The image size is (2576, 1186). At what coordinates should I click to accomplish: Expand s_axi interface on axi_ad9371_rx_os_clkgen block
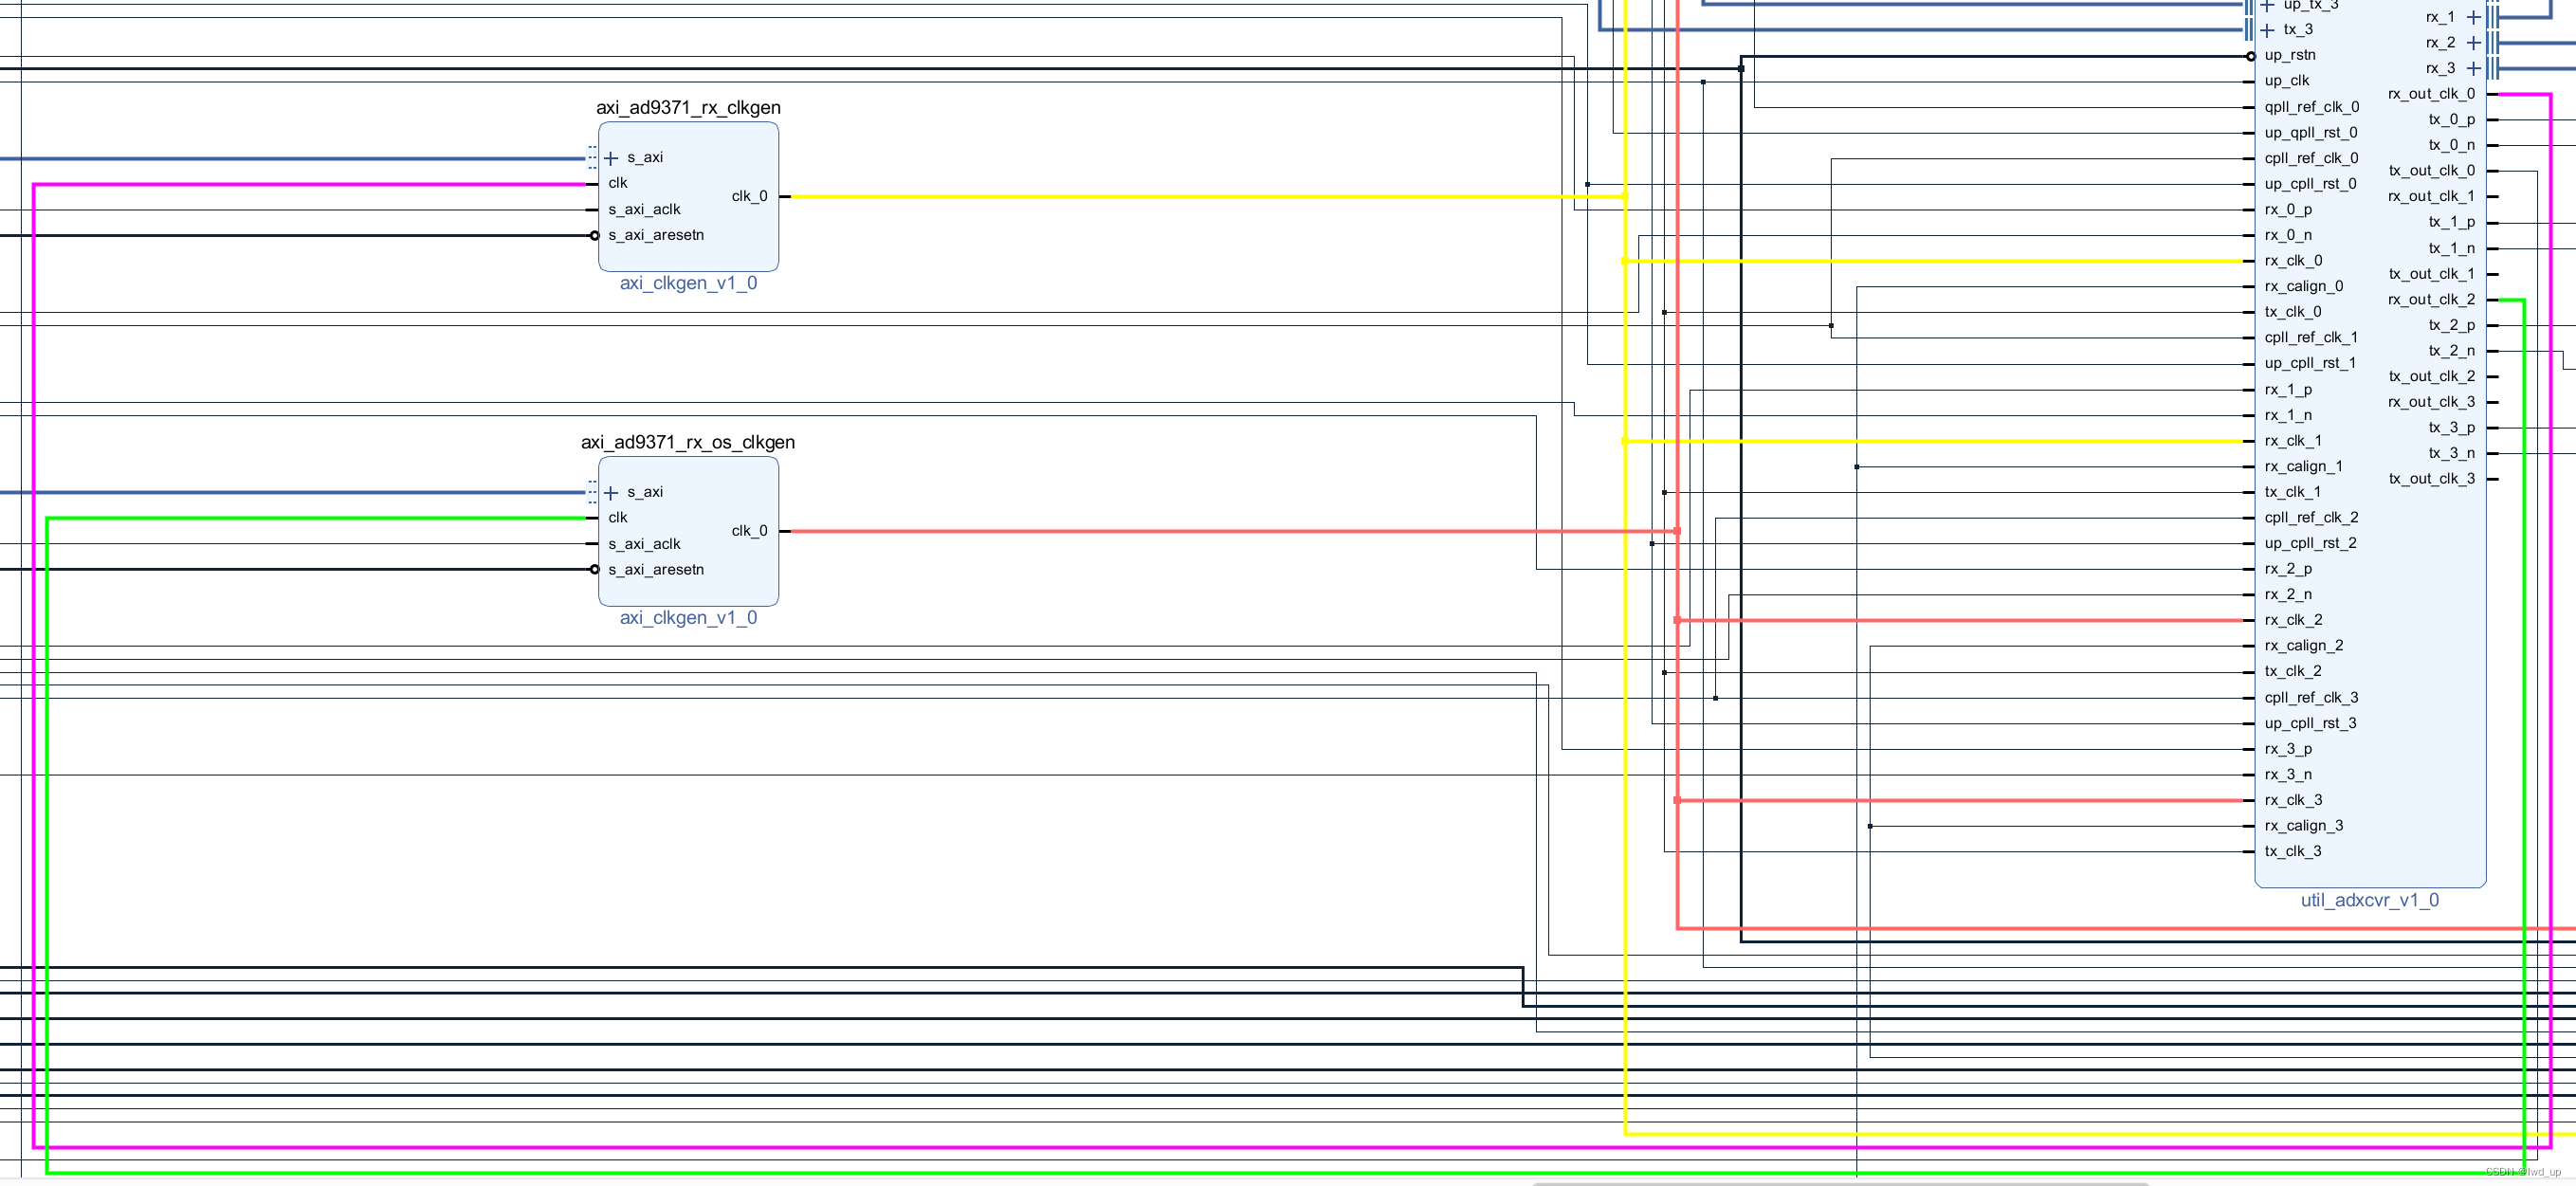pos(611,493)
